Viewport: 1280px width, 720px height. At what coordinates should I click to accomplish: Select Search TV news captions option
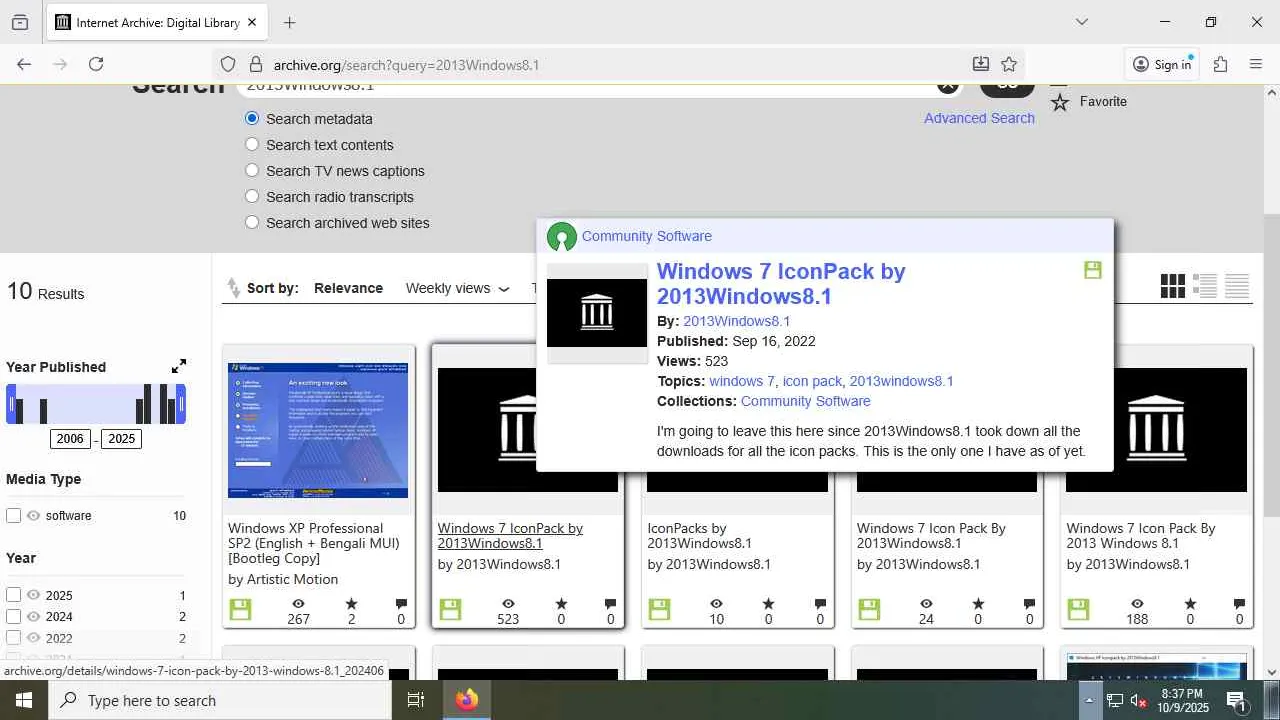point(252,170)
